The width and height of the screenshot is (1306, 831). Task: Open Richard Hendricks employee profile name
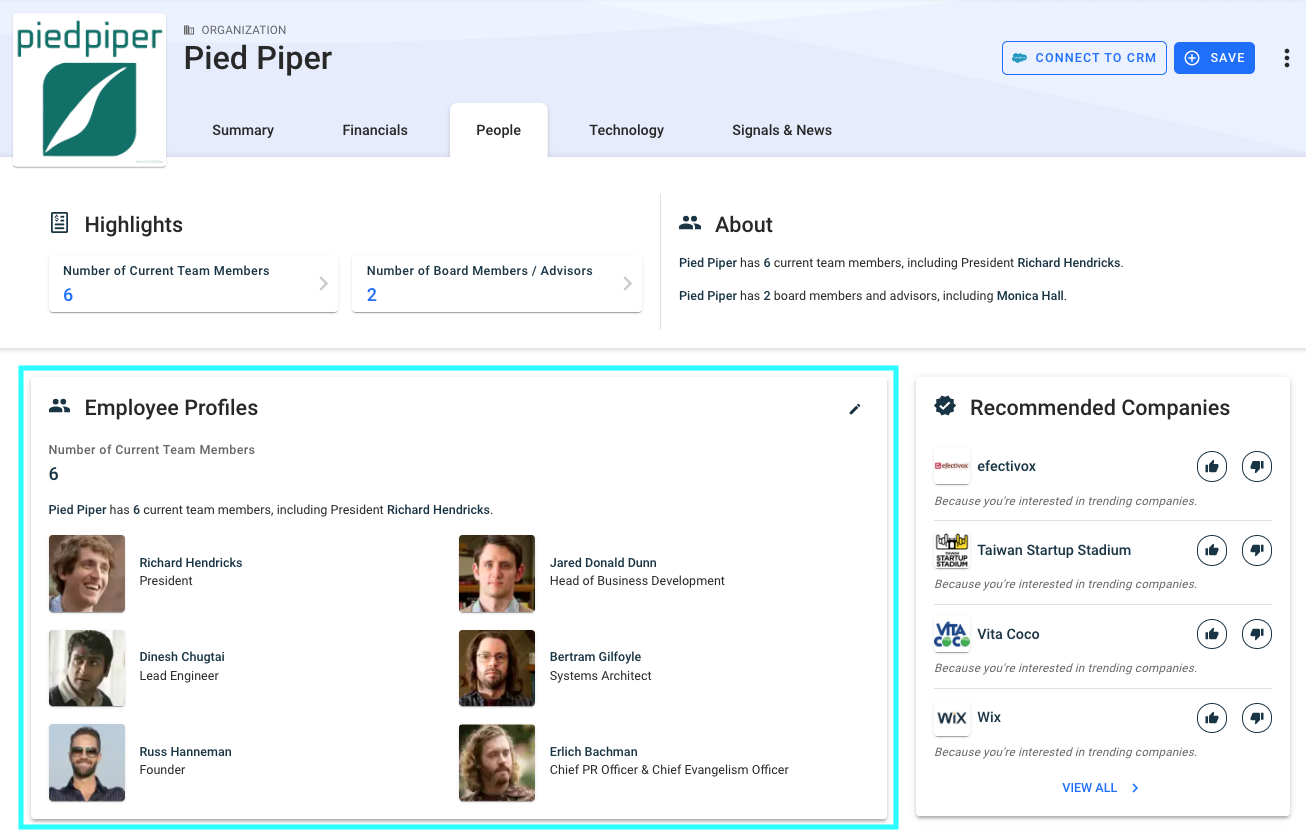click(x=191, y=563)
